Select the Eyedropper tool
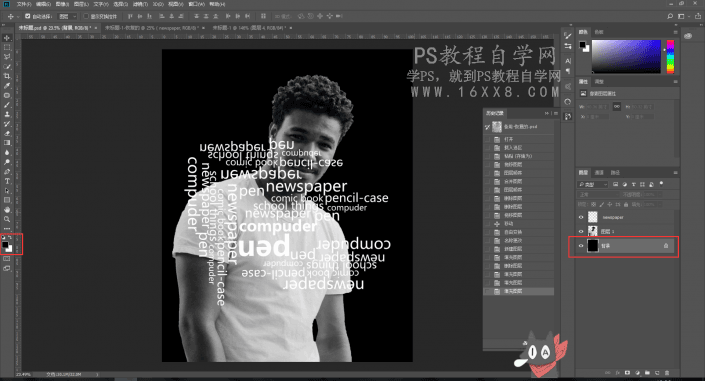The width and height of the screenshot is (705, 381). [7, 85]
